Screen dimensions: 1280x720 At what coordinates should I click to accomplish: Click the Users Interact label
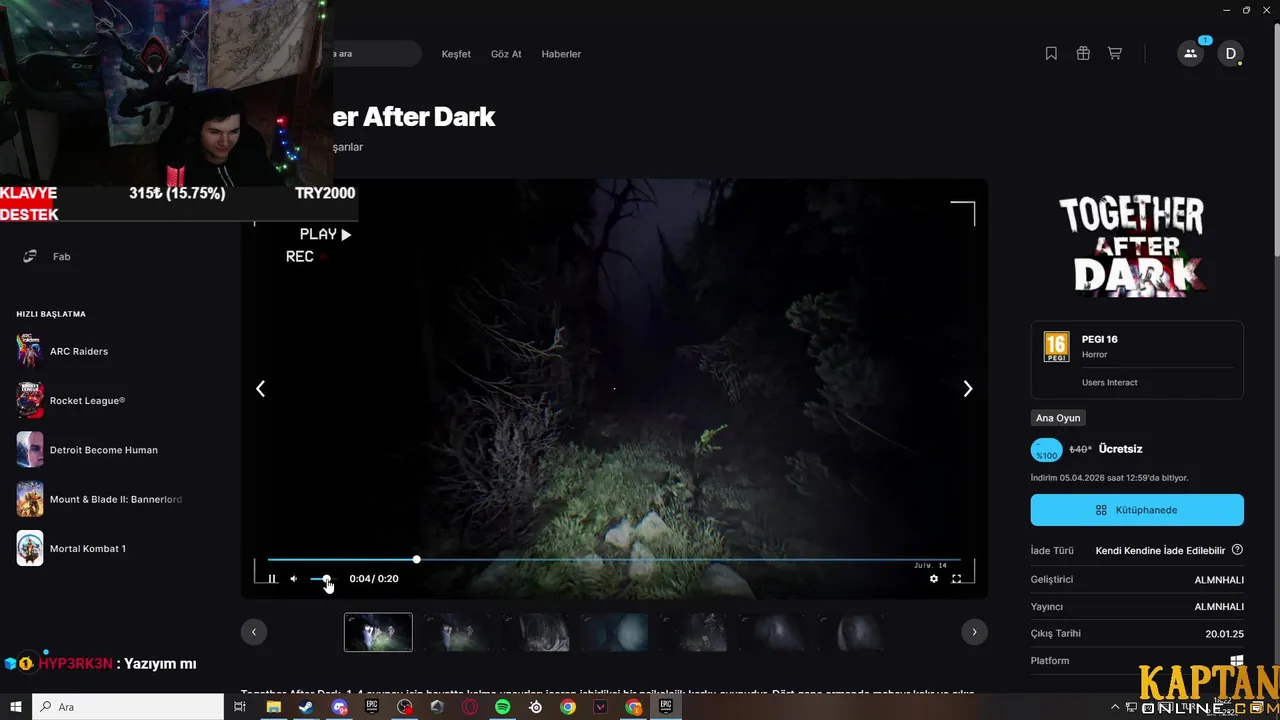[x=1109, y=383]
